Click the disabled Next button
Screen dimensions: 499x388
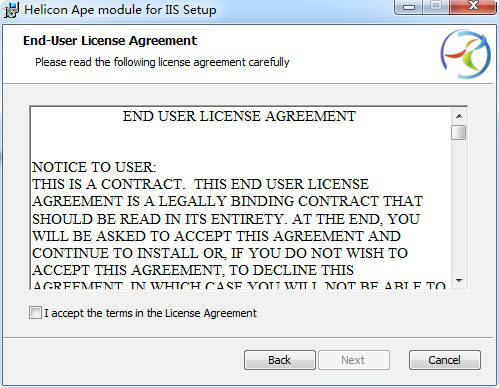pyautogui.click(x=354, y=360)
